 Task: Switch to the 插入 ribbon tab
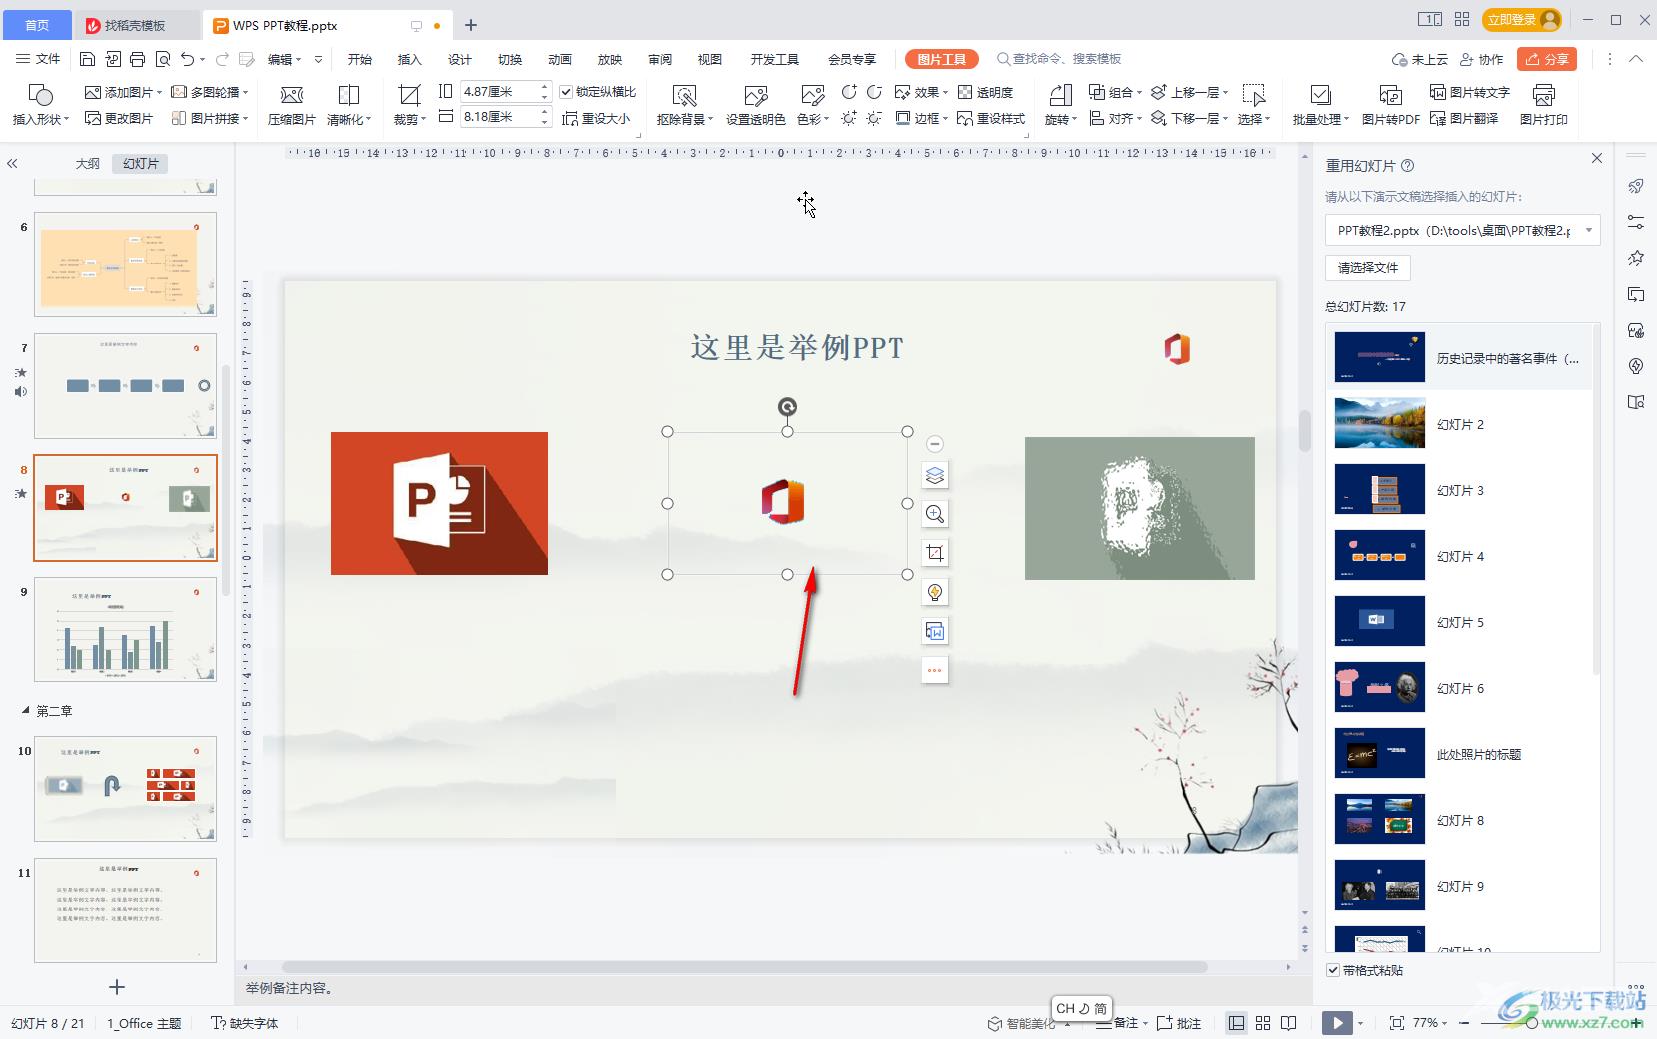tap(410, 59)
